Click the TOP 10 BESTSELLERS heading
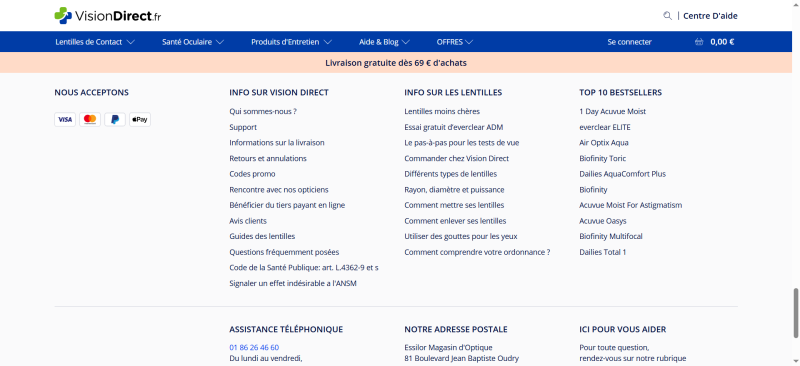The width and height of the screenshot is (800, 366). tap(620, 92)
